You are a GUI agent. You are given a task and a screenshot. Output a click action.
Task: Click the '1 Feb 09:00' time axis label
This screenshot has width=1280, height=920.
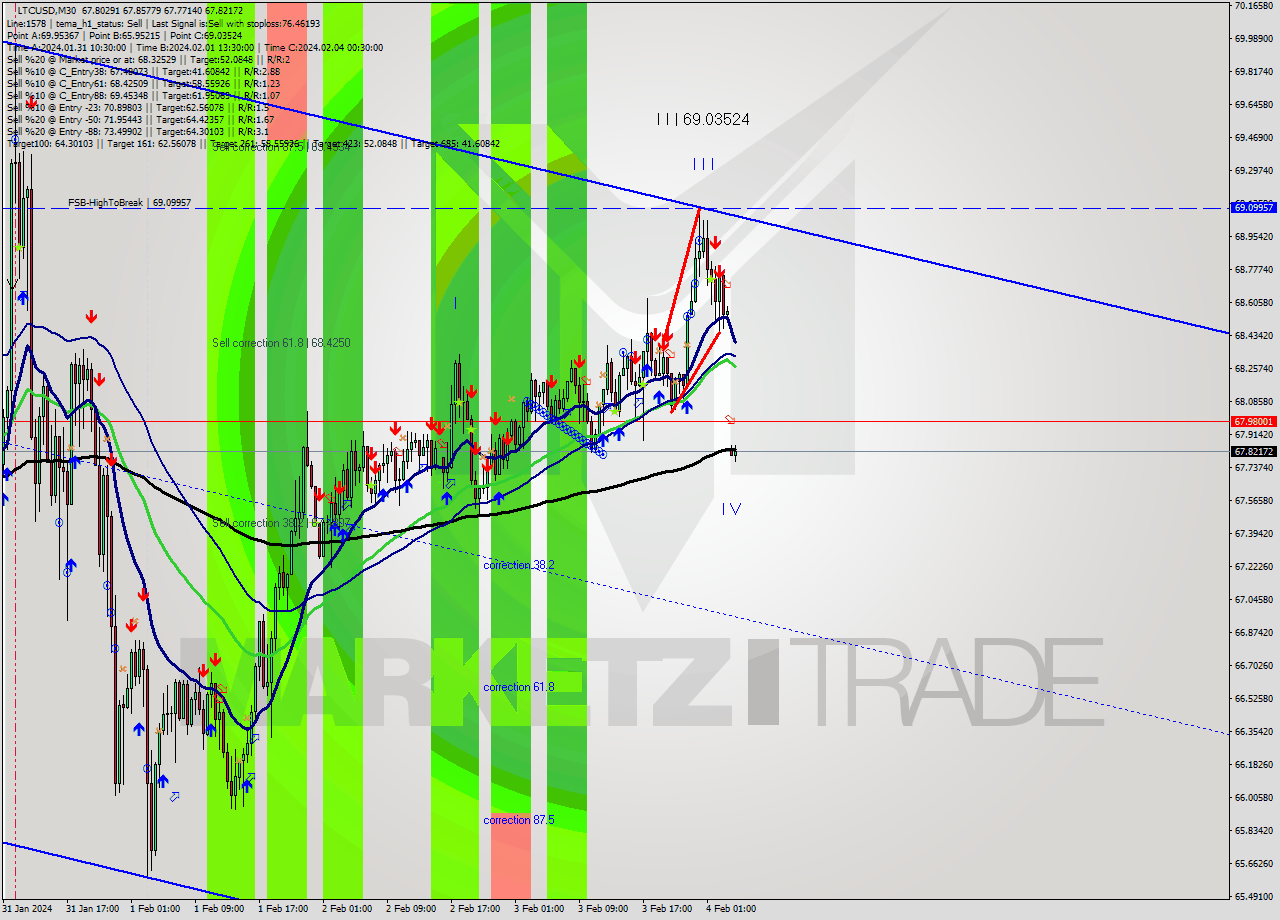coord(219,909)
